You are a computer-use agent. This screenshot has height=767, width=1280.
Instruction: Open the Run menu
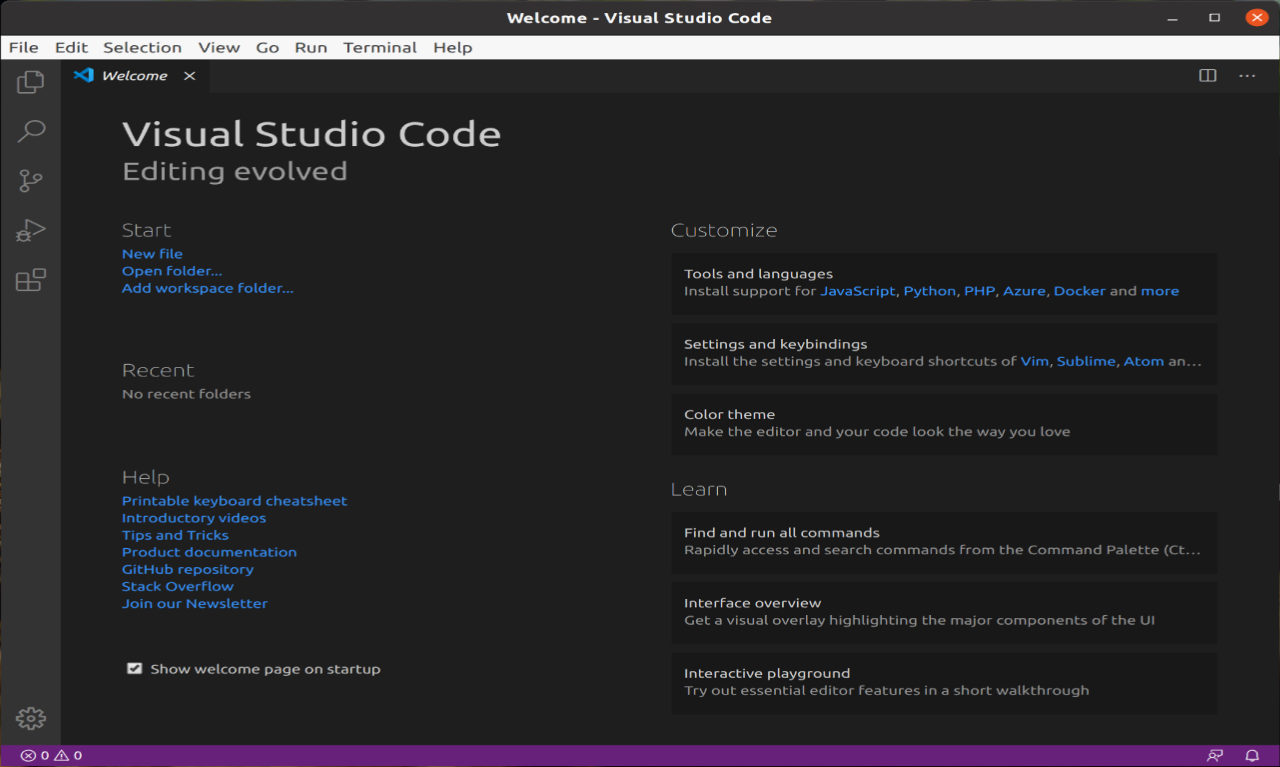[x=311, y=47]
